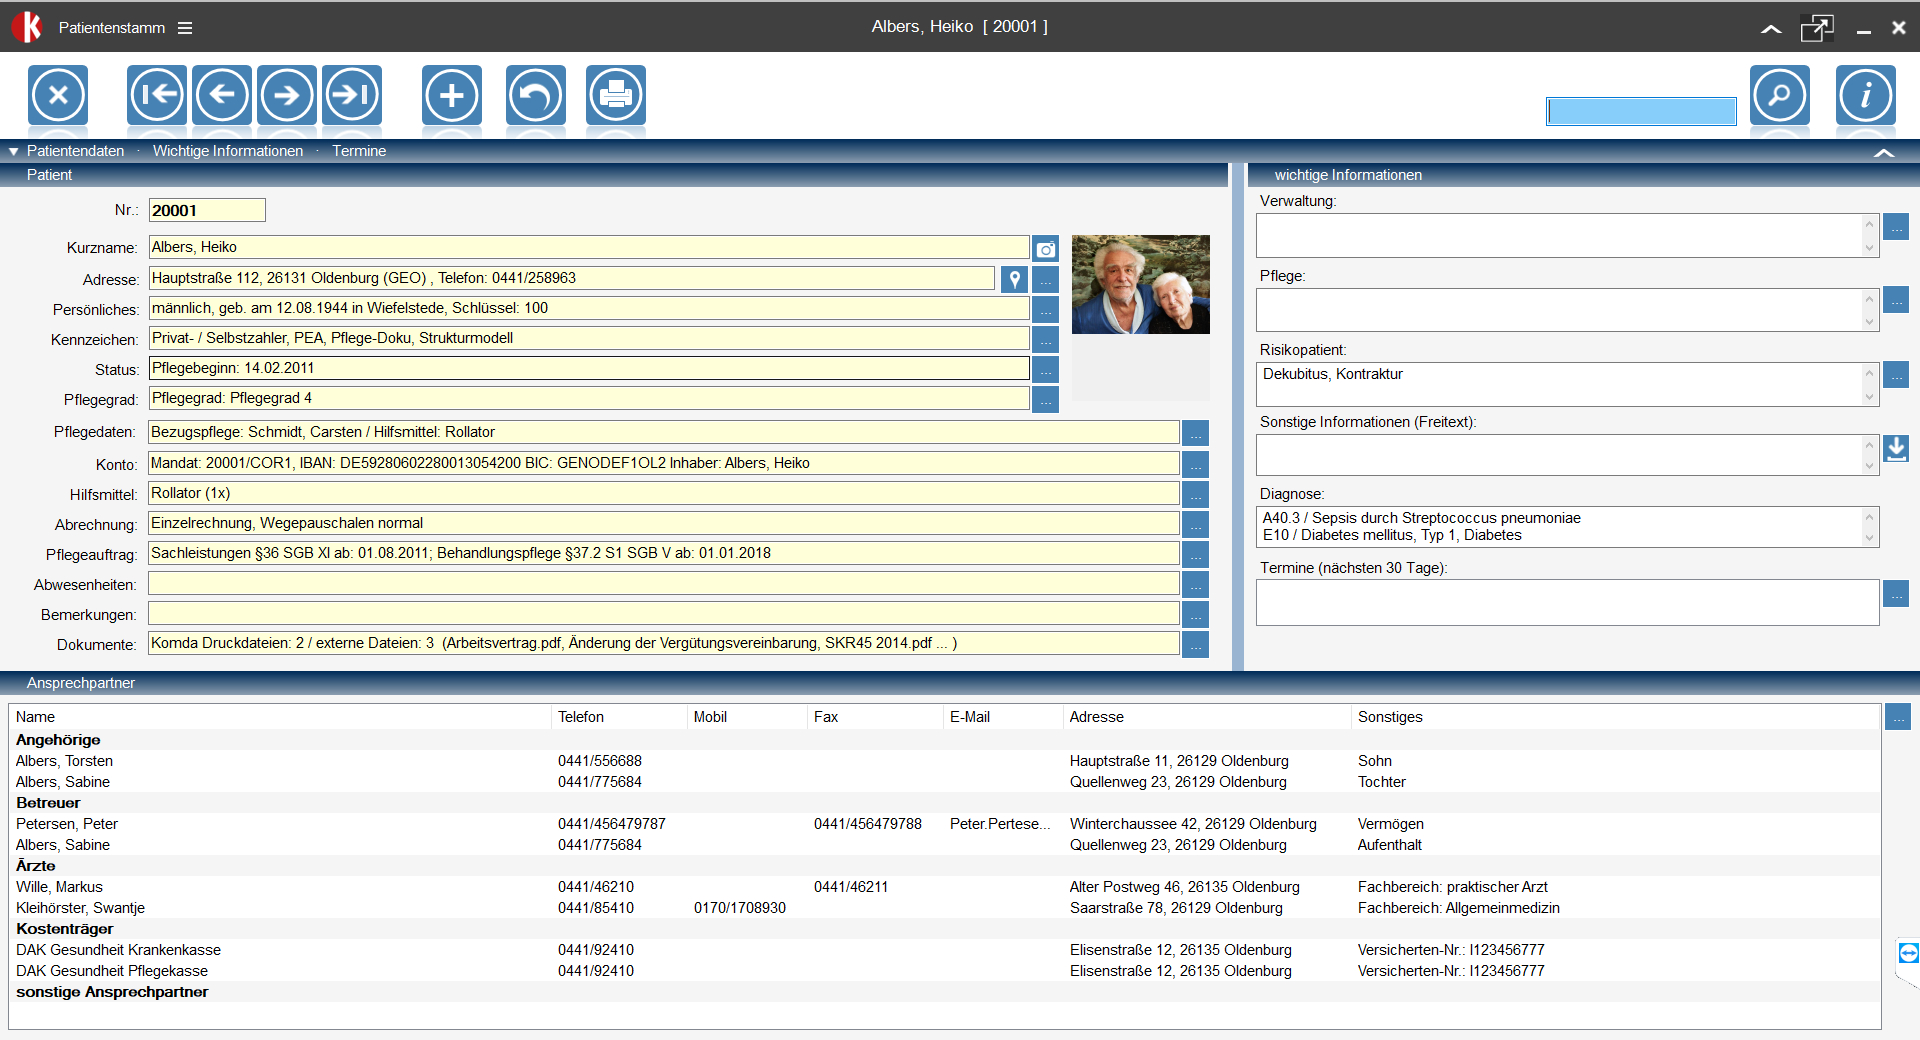
Task: Click the Kurzname field
Action: pos(589,248)
